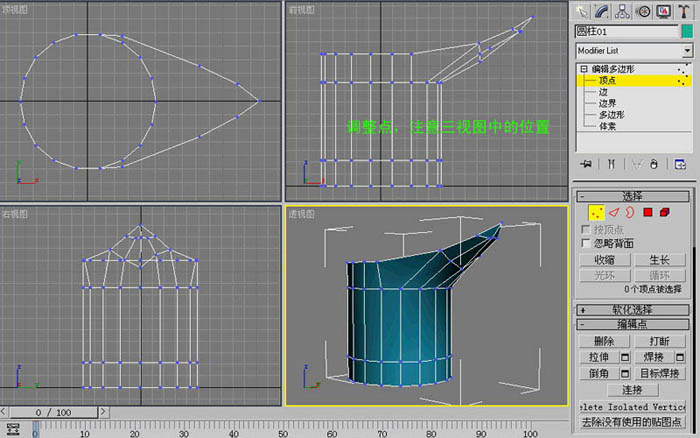
Task: Select 编辑多边形 modifier entry
Action: [x=613, y=69]
